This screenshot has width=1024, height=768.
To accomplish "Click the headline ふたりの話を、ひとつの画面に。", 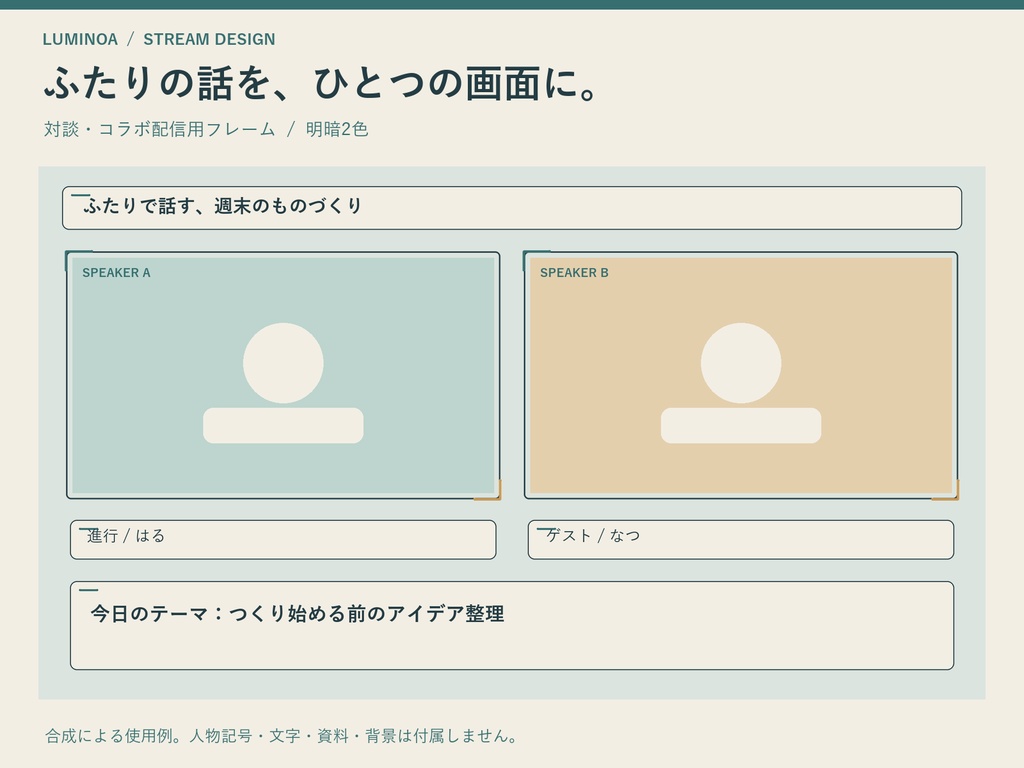I will (x=320, y=84).
